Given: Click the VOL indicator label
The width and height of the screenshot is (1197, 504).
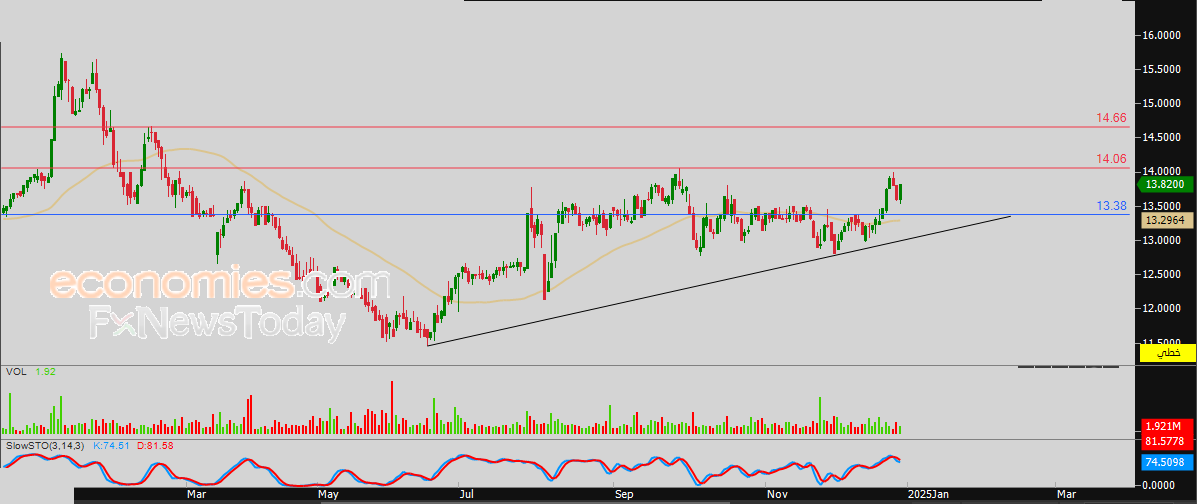Looking at the screenshot, I should point(15,371).
